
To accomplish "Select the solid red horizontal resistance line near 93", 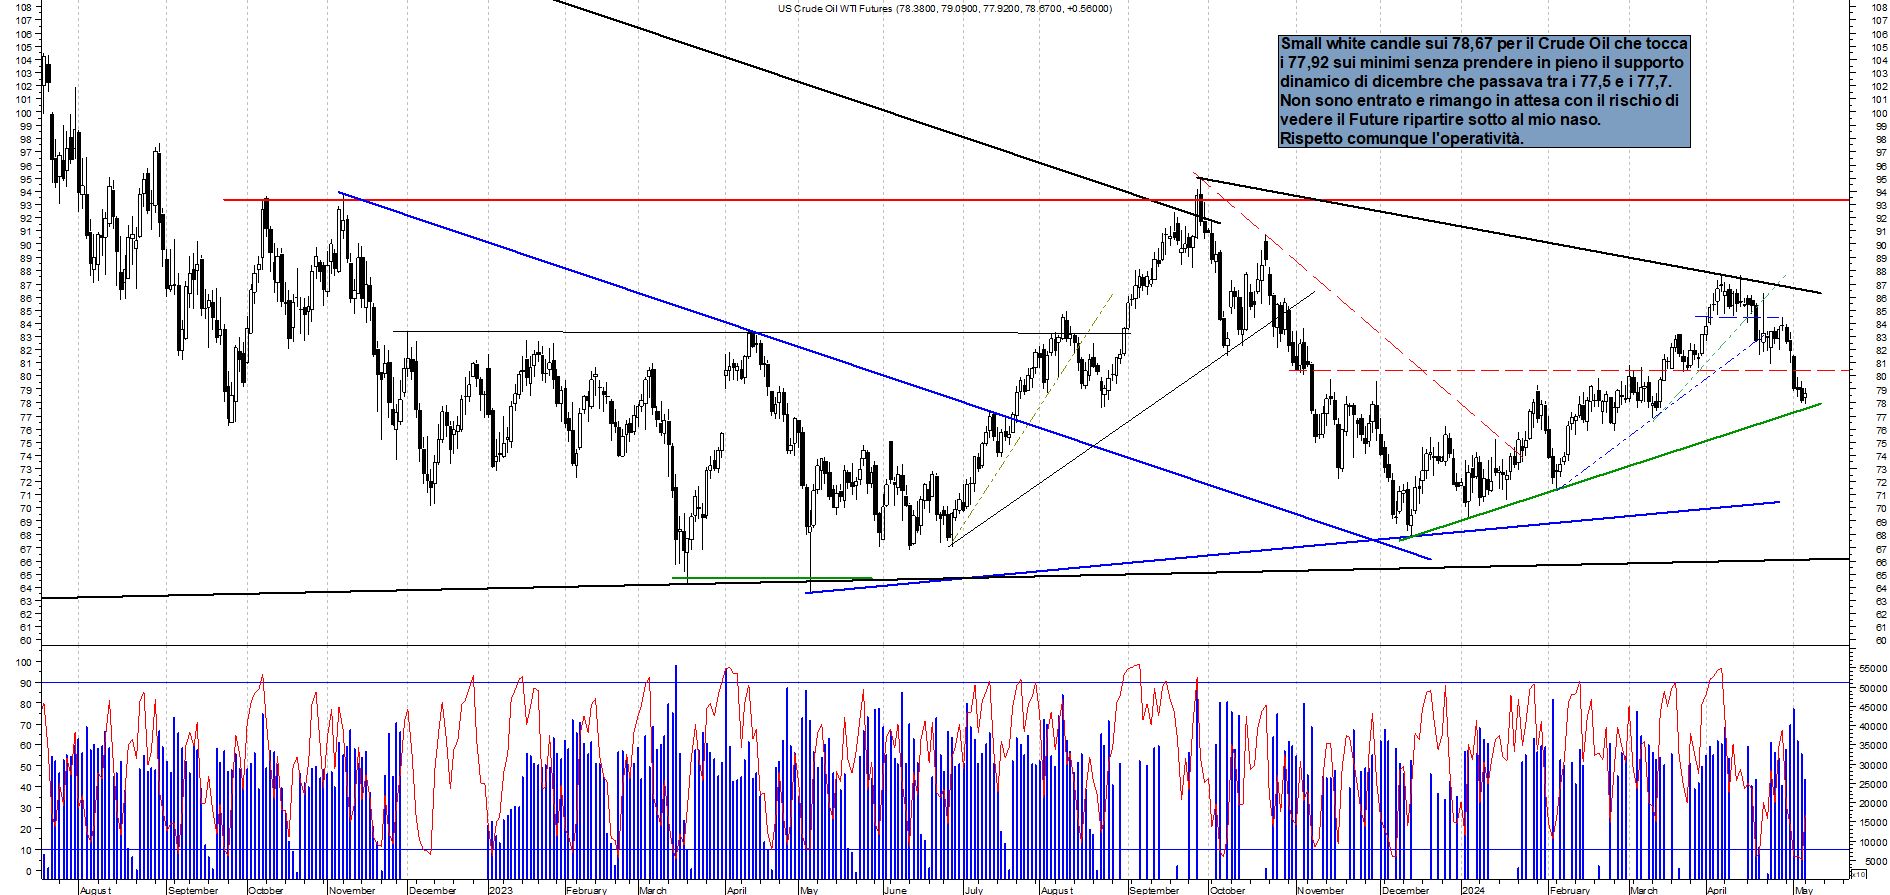I will 1035,200.
